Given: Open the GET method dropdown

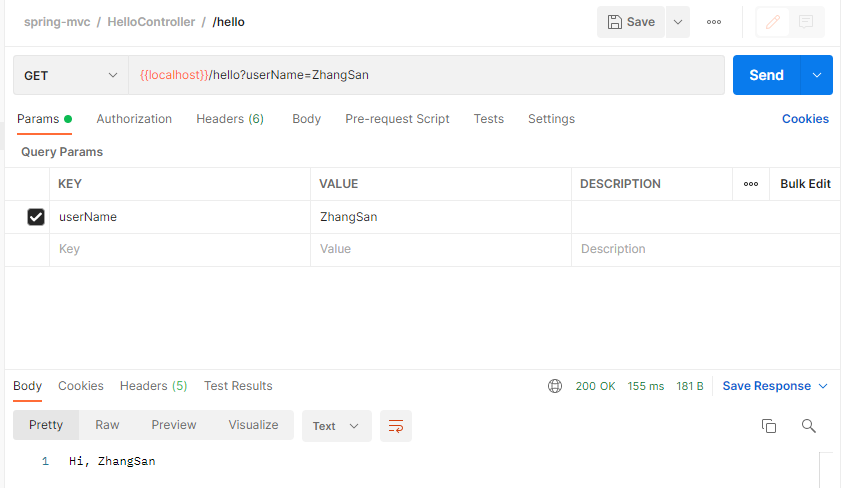Looking at the screenshot, I should coord(71,75).
